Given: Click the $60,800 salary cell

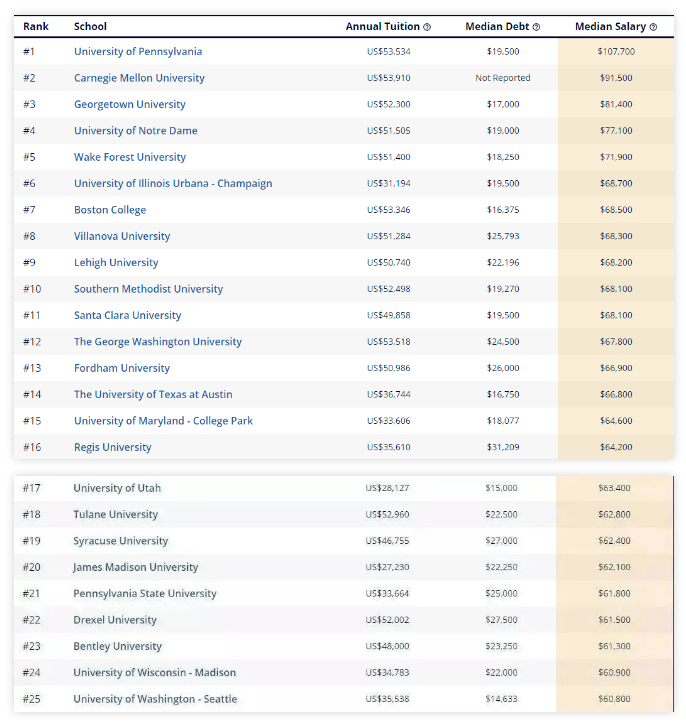Looking at the screenshot, I should (x=614, y=699).
